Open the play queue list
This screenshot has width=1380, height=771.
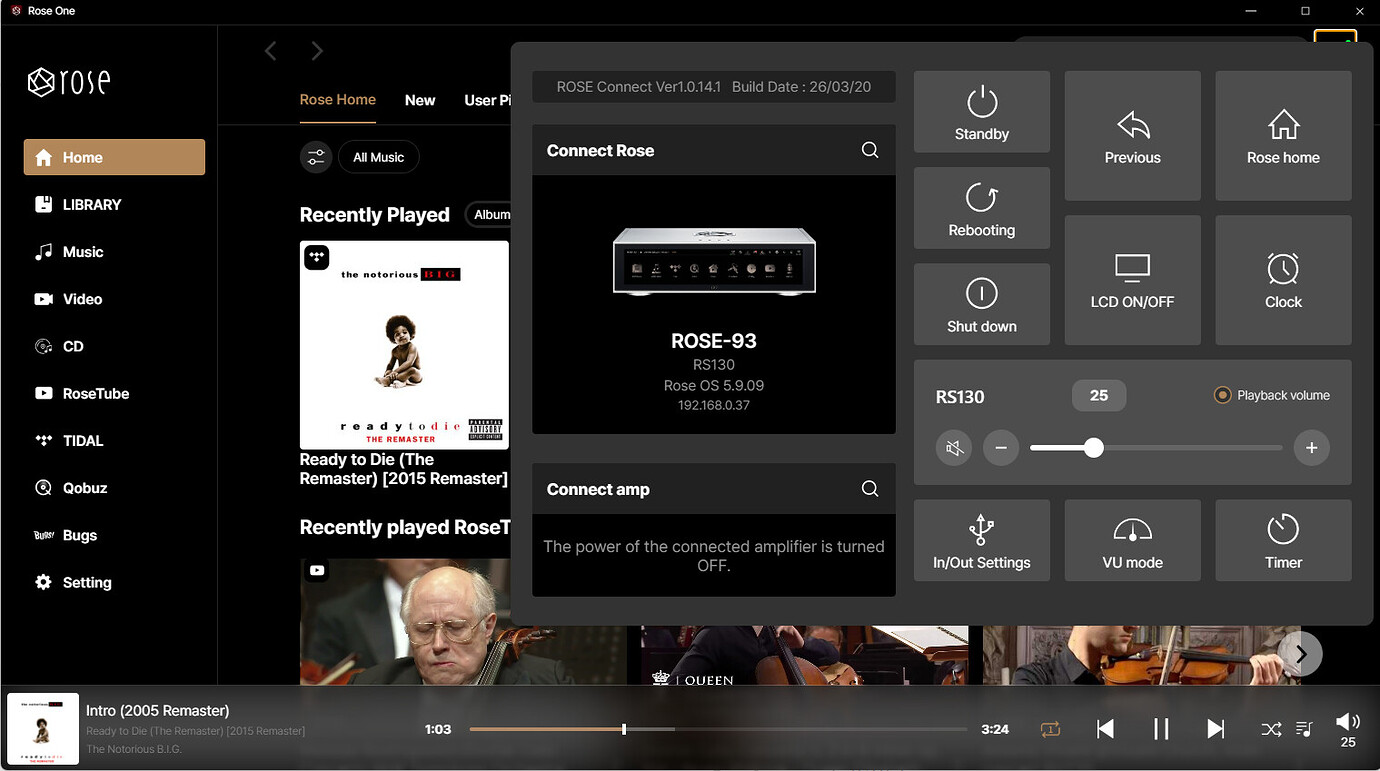pos(1304,729)
